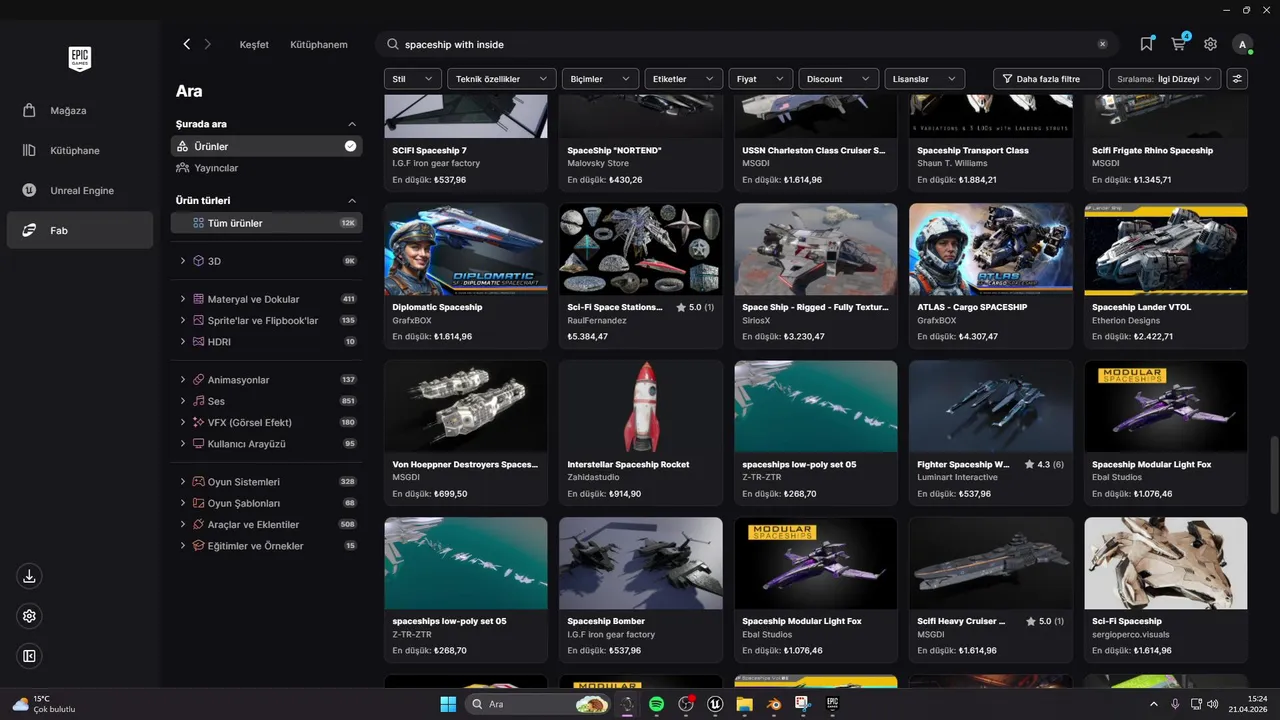Select Fab in the sidebar
1280x720 pixels.
[x=80, y=230]
